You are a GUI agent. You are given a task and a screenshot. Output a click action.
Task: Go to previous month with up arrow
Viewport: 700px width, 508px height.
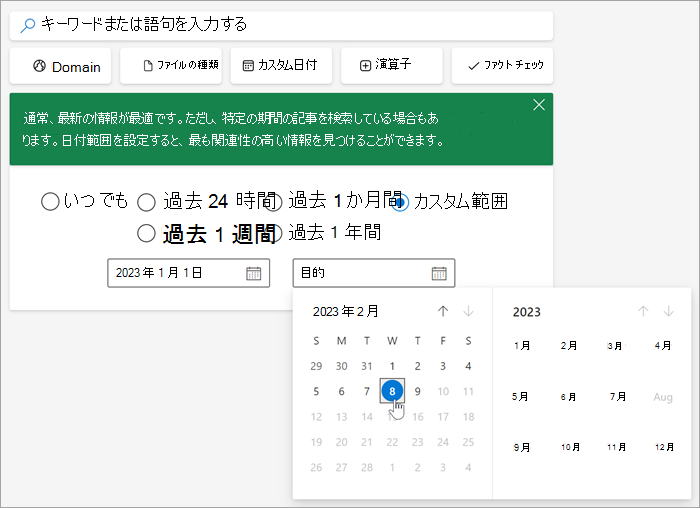[443, 311]
